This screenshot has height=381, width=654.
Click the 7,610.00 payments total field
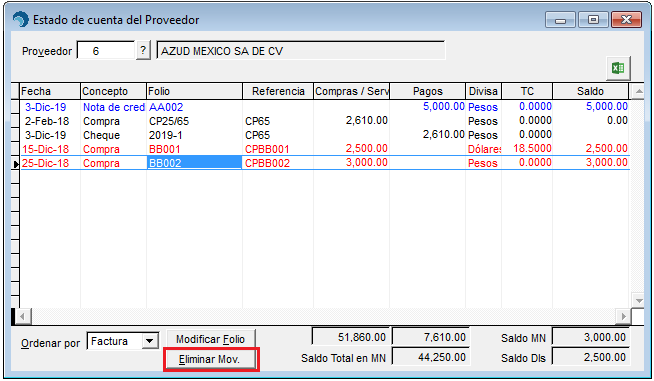[431, 337]
